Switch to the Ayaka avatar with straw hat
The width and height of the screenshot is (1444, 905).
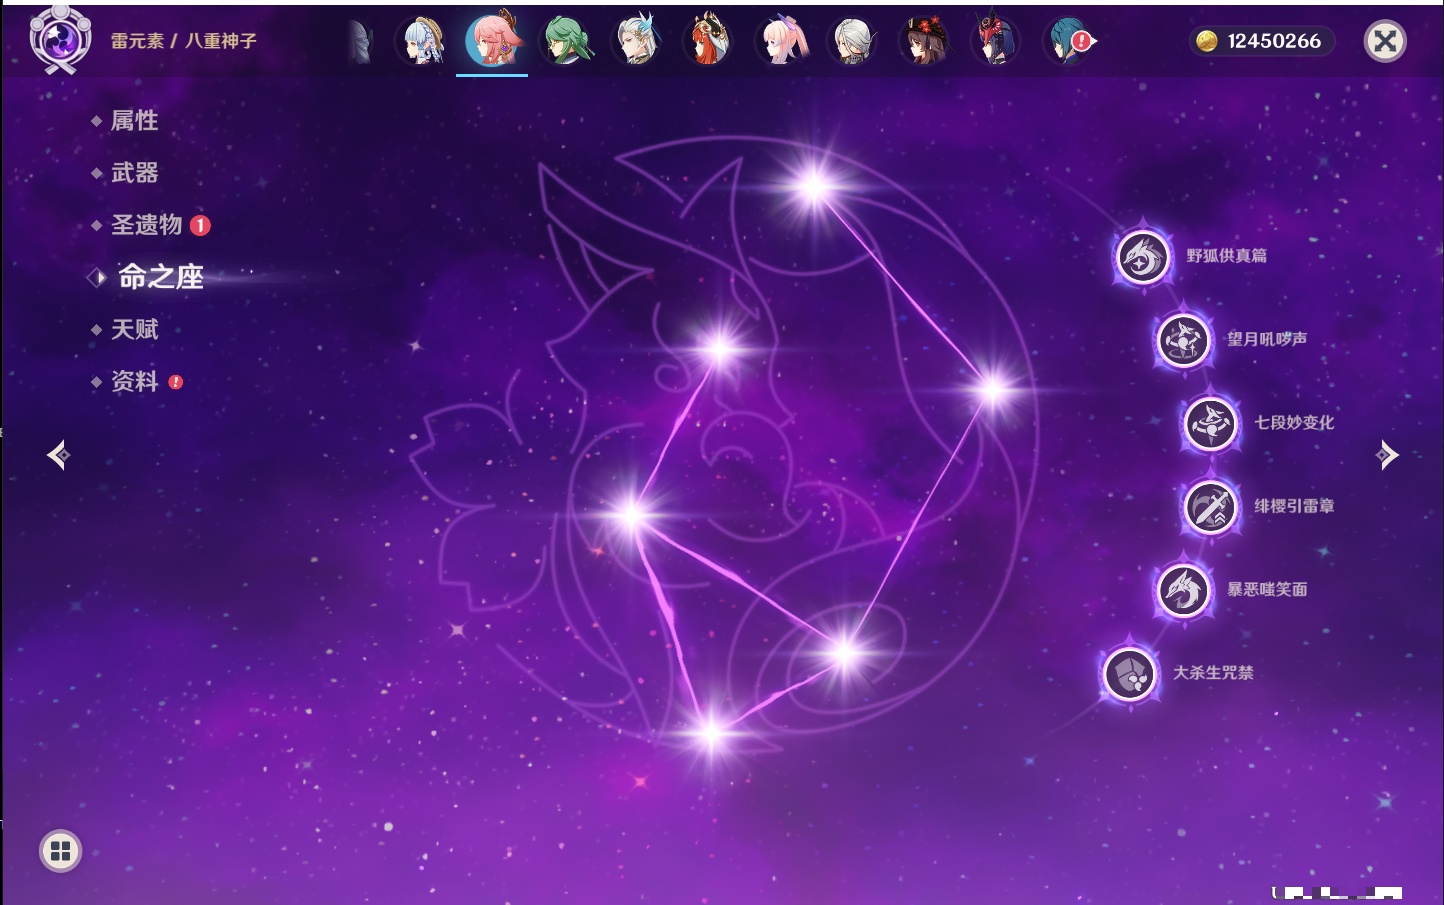(423, 41)
